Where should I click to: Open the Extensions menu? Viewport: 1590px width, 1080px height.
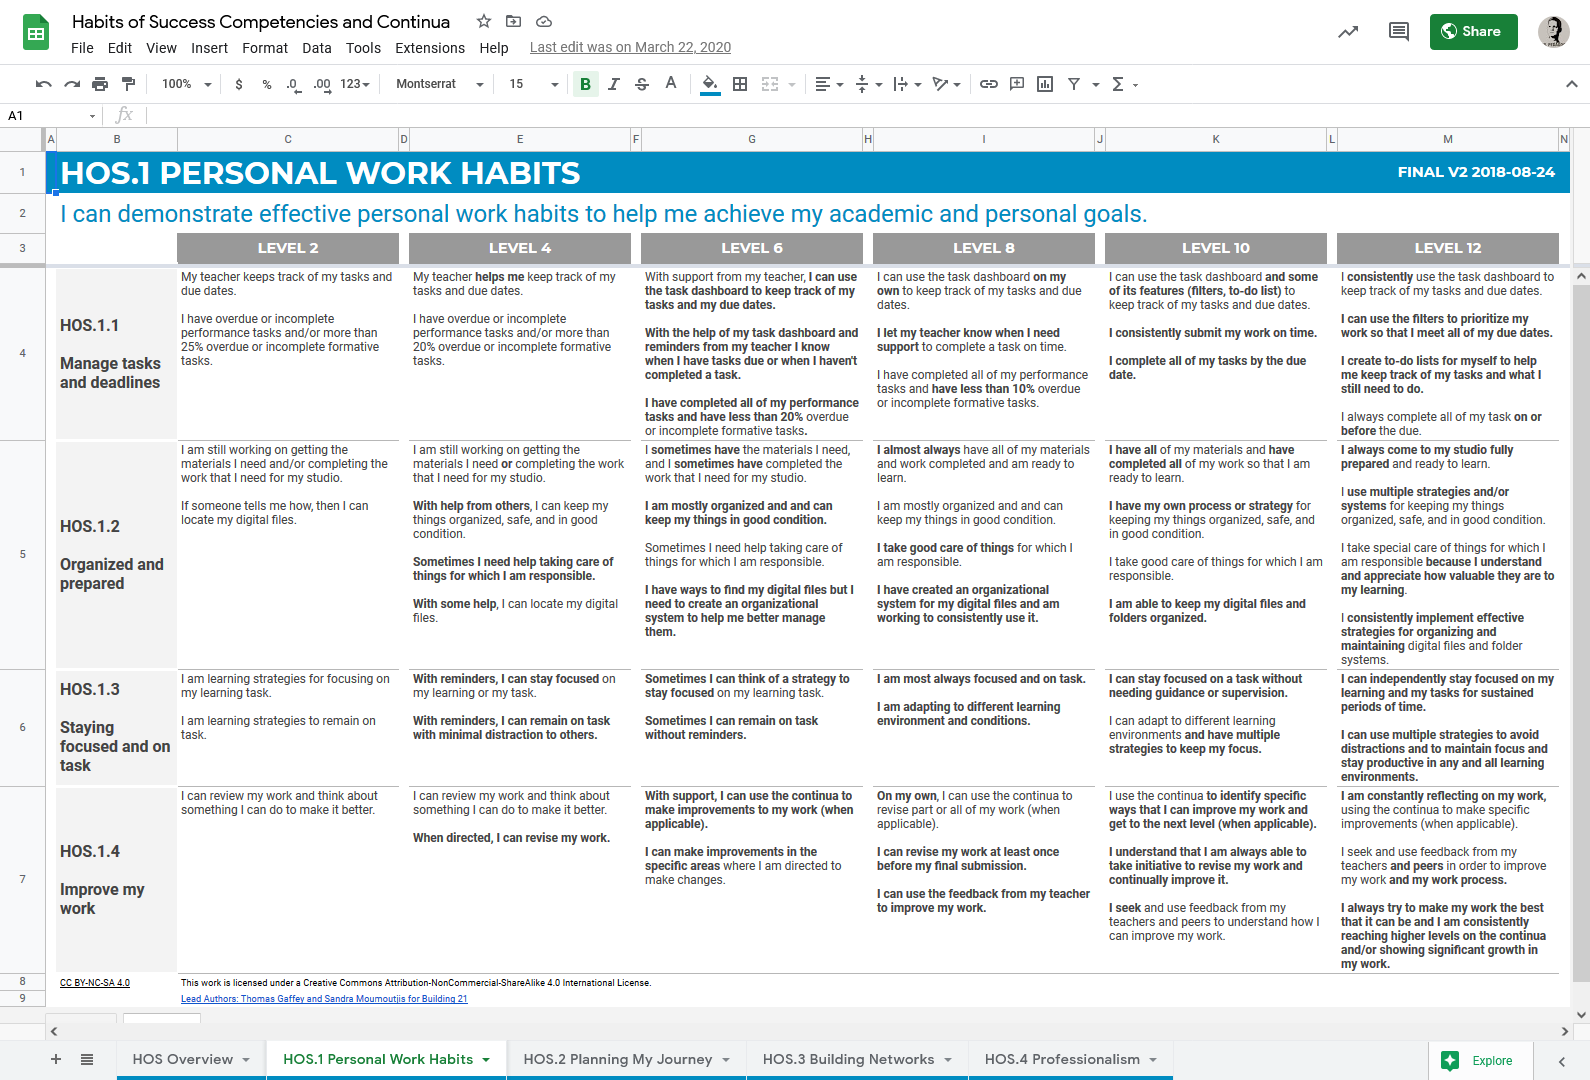click(429, 48)
